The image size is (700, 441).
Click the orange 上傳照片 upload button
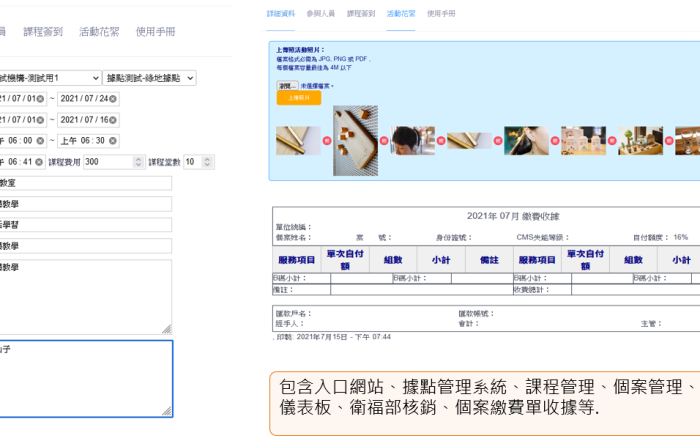[x=298, y=98]
